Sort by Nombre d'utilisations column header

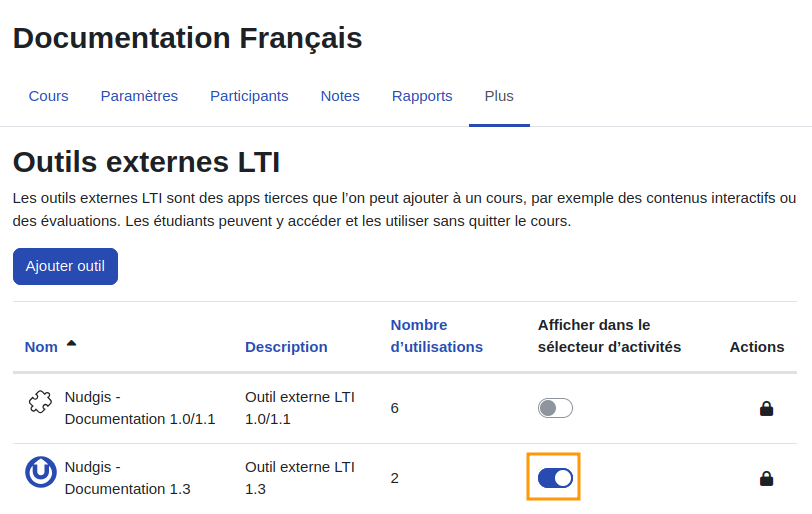(x=437, y=336)
